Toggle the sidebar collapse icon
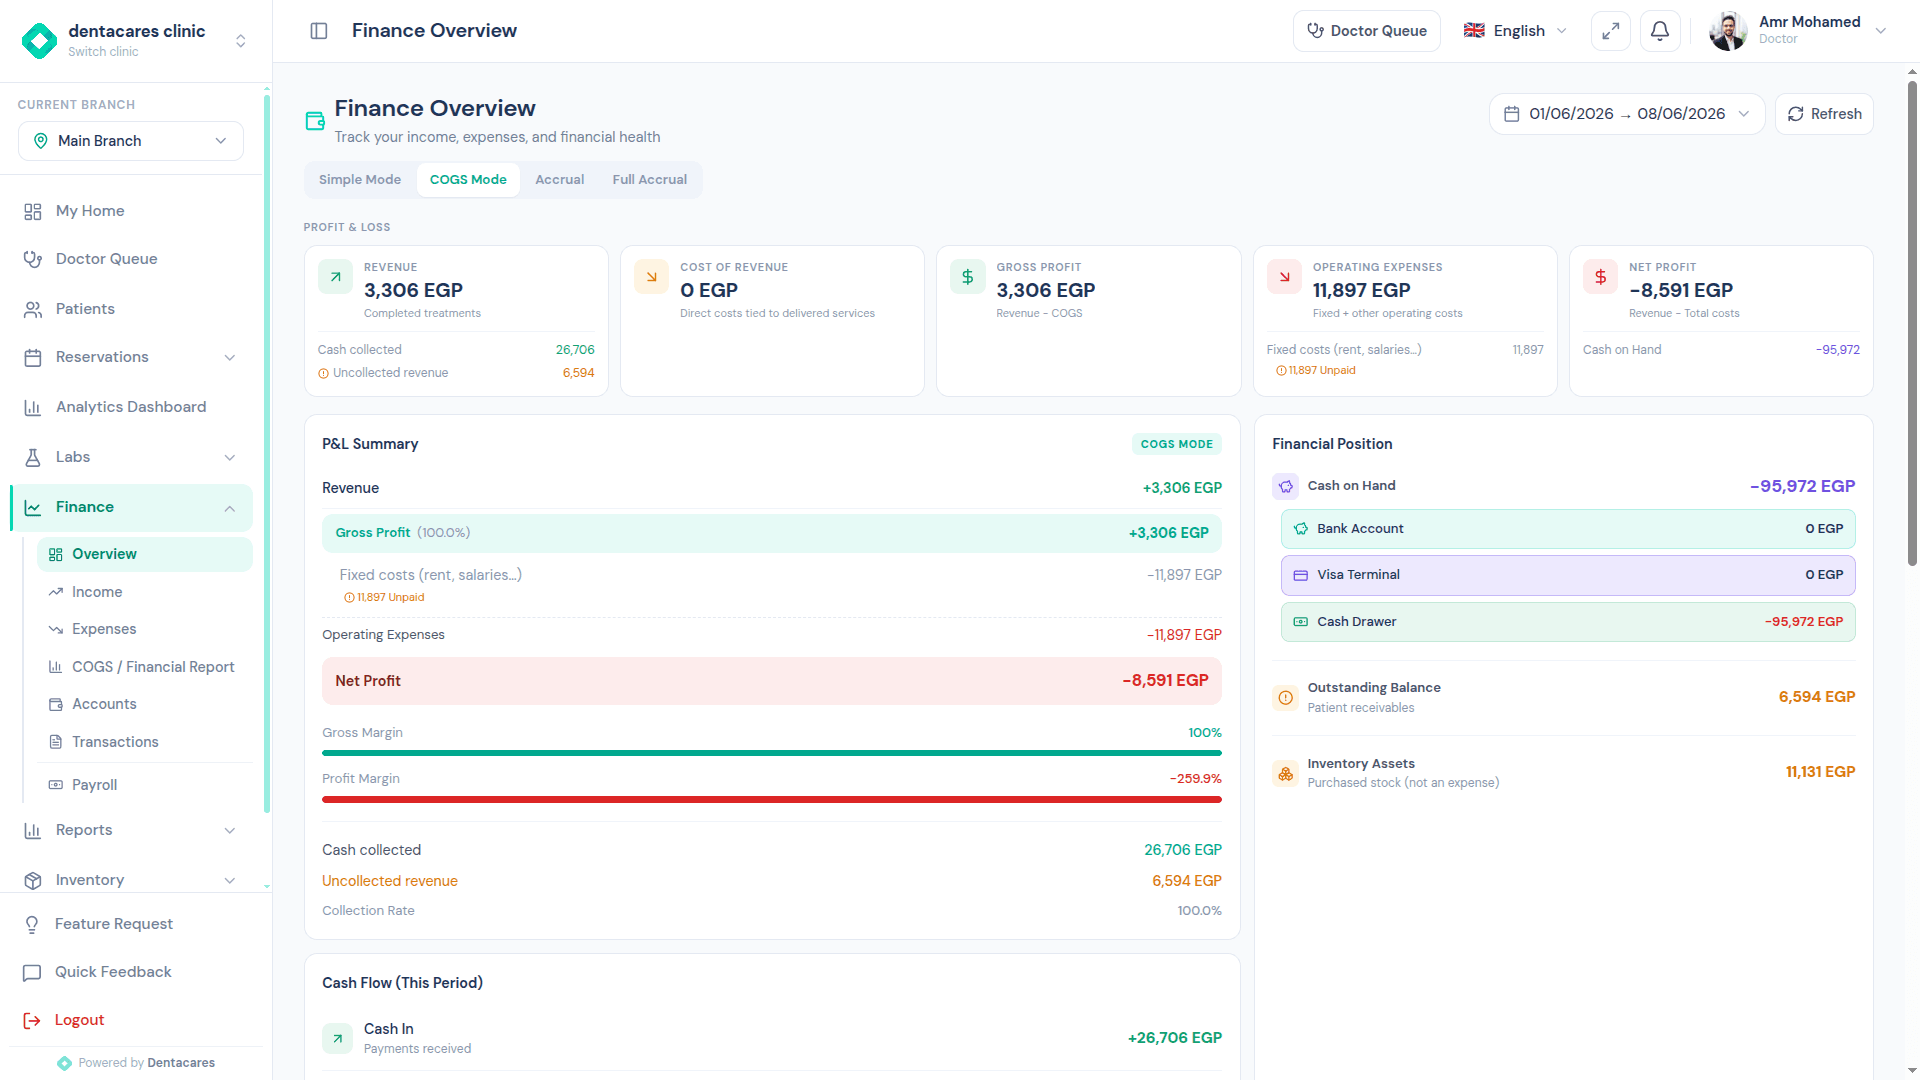 [x=319, y=31]
